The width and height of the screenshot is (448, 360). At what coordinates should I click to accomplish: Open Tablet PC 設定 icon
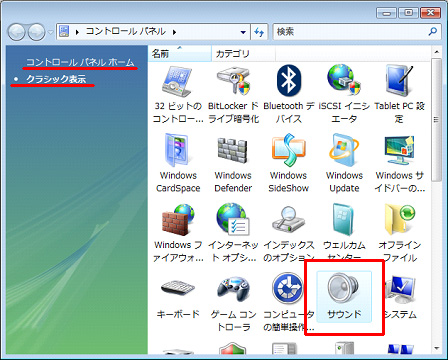click(399, 94)
